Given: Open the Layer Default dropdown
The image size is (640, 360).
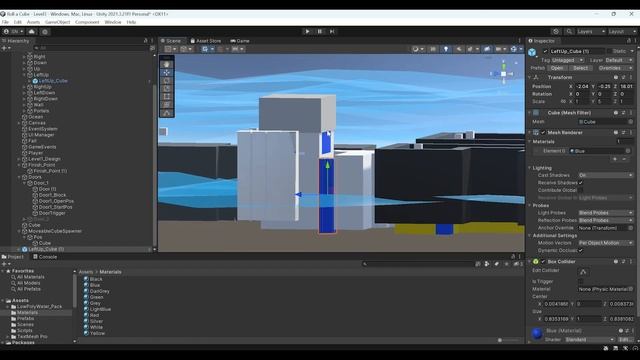Looking at the screenshot, I should [619, 60].
